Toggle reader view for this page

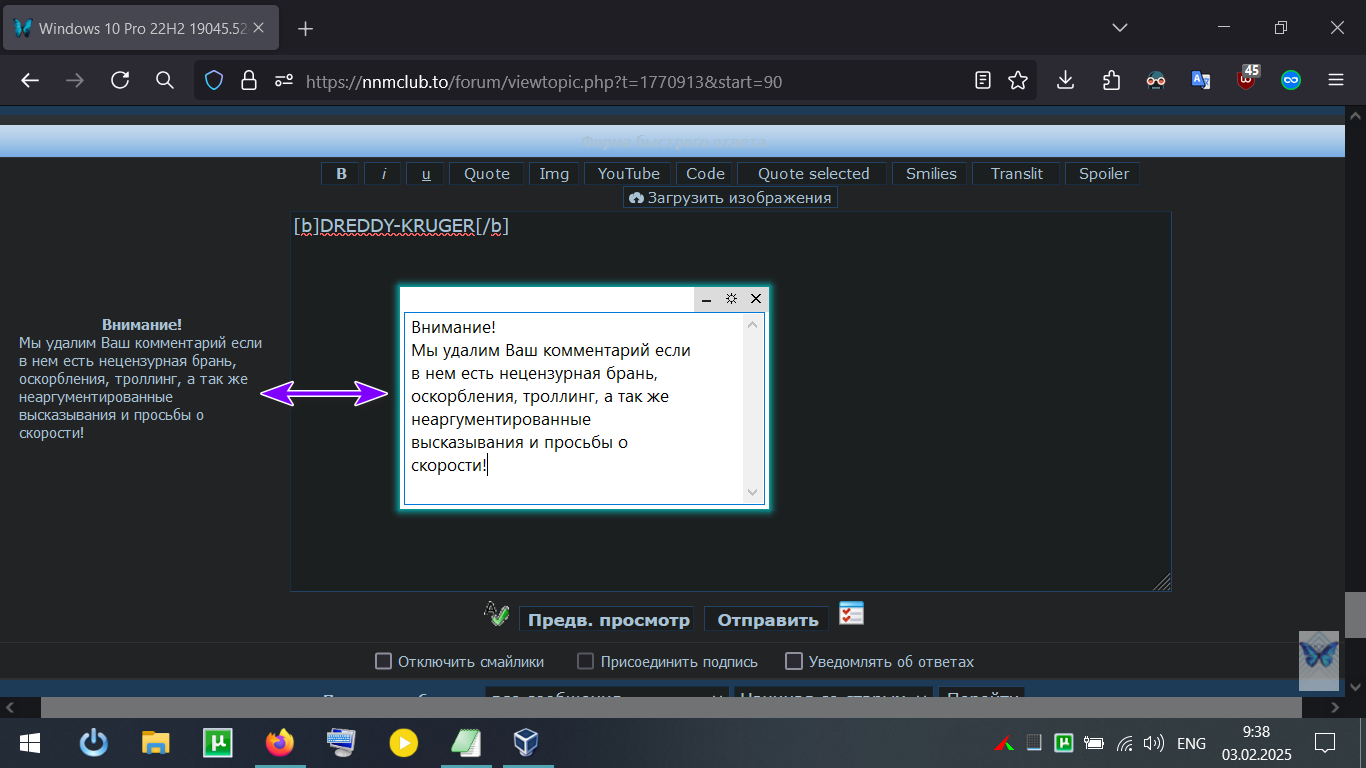[983, 81]
